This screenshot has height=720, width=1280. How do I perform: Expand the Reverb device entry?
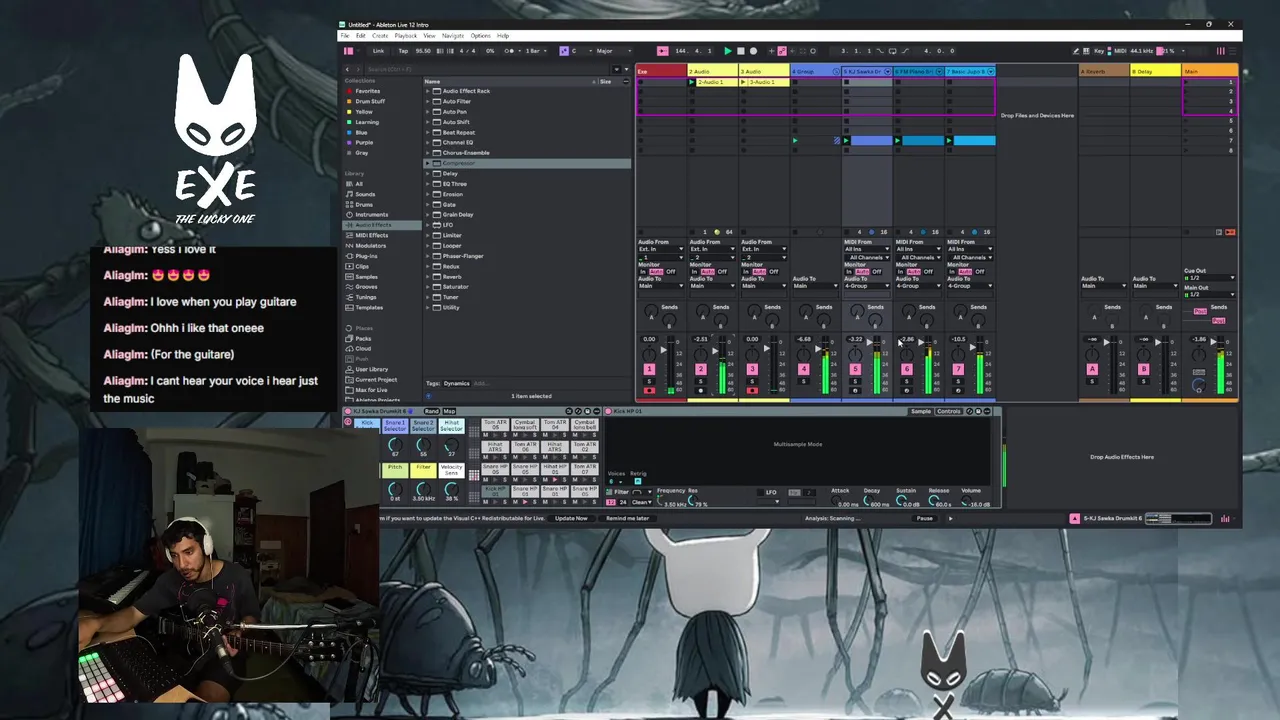[428, 276]
